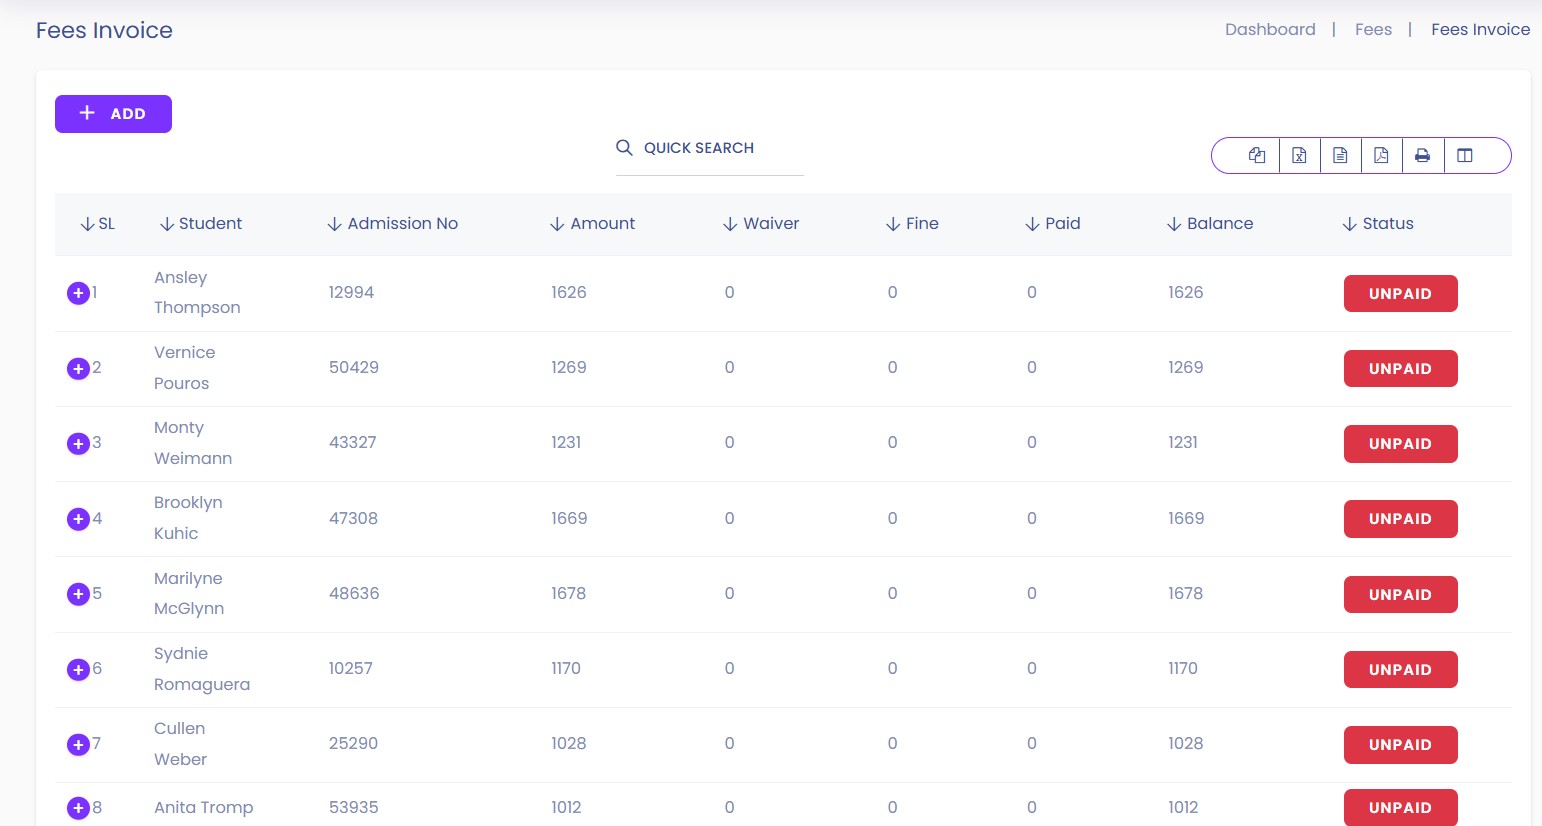
Task: Copy table data to clipboard
Action: click(1257, 155)
